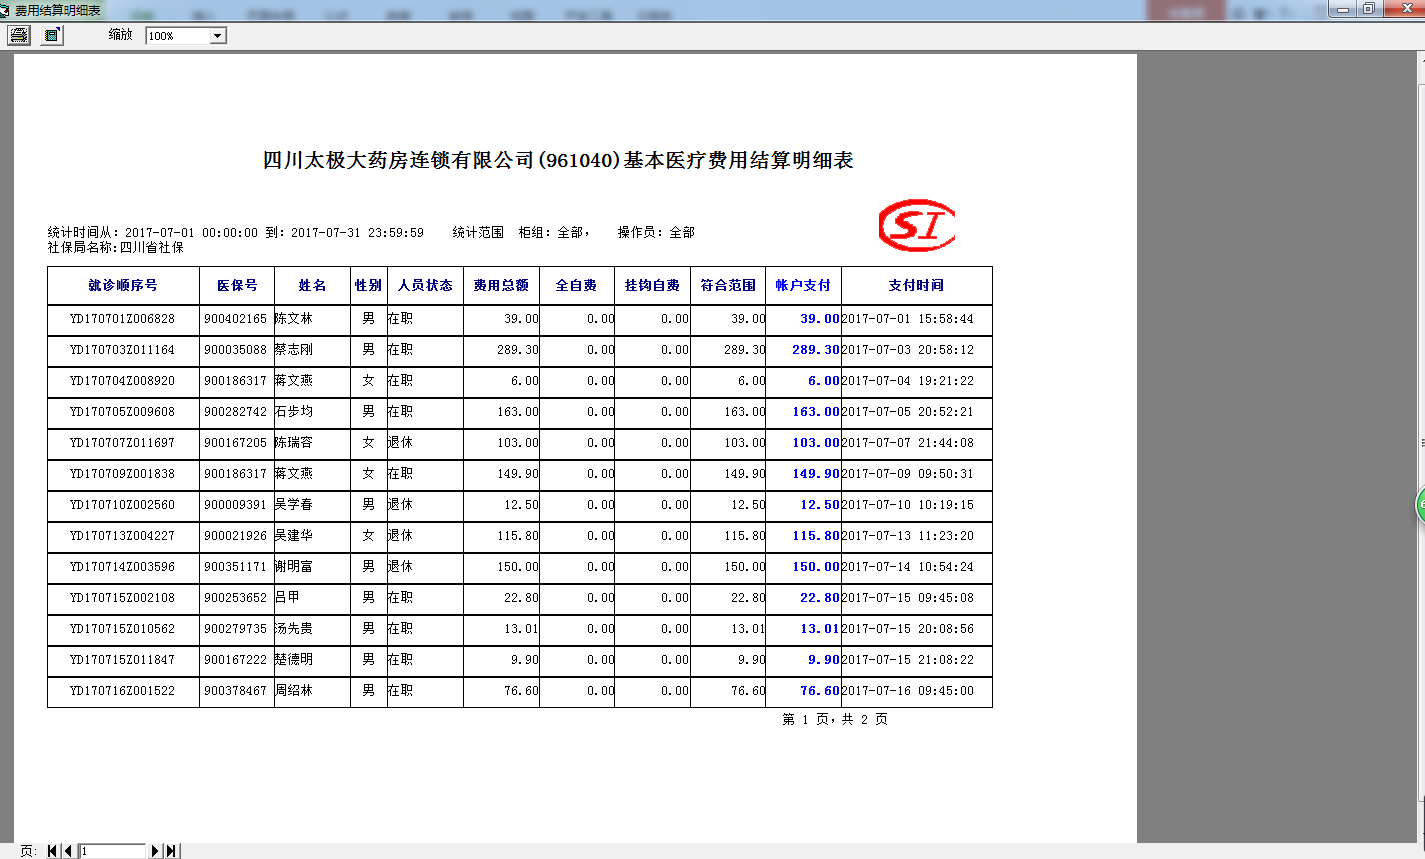Click the name 吴学春
This screenshot has height=859, width=1425.
pos(294,505)
